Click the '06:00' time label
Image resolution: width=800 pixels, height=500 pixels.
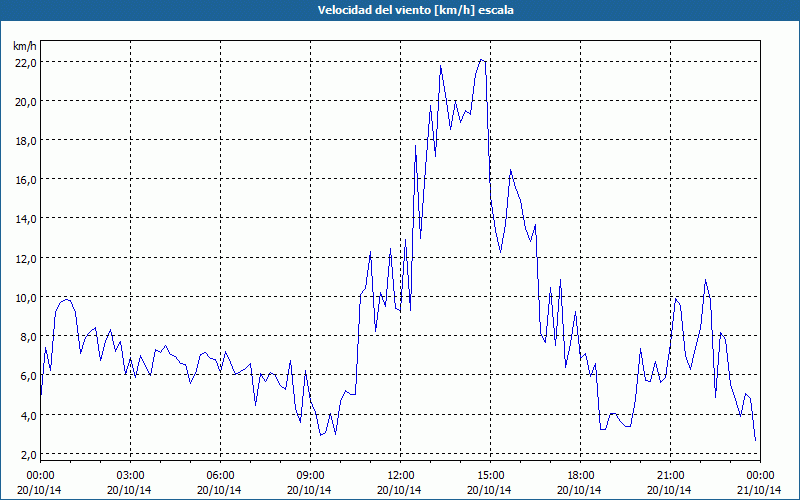click(x=220, y=476)
